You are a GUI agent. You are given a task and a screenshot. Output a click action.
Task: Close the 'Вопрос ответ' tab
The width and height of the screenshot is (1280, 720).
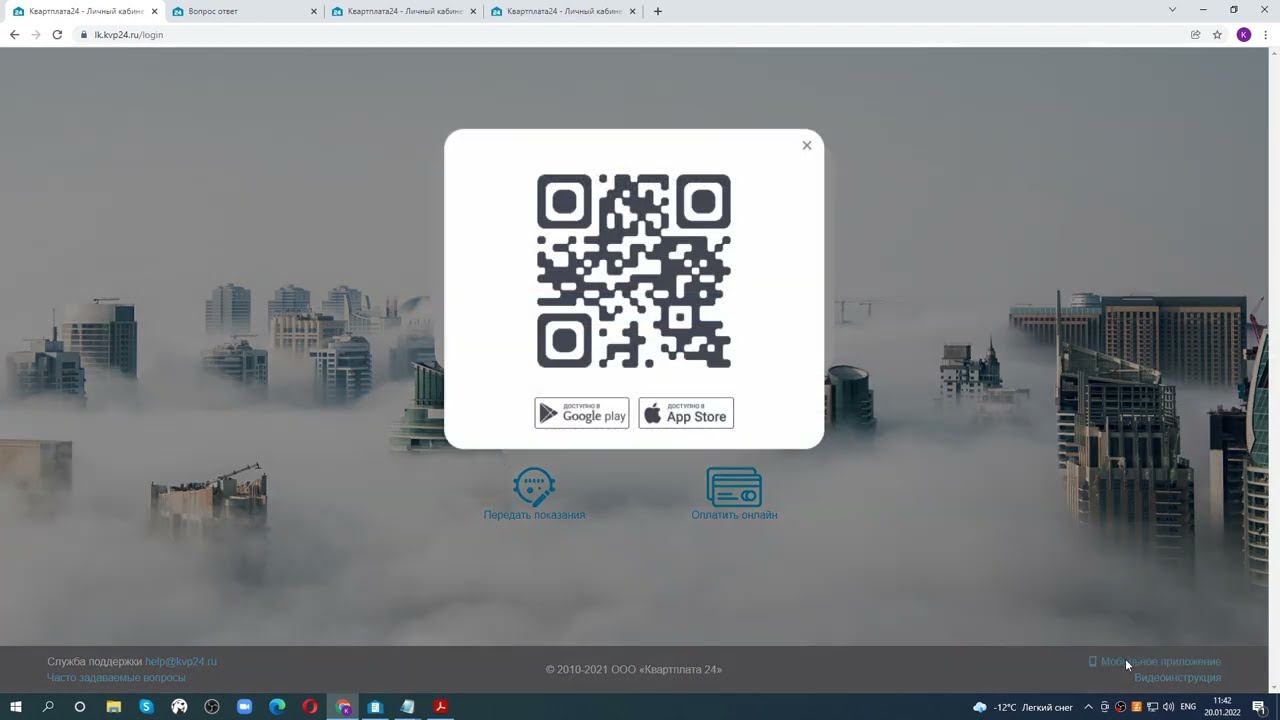click(x=314, y=12)
